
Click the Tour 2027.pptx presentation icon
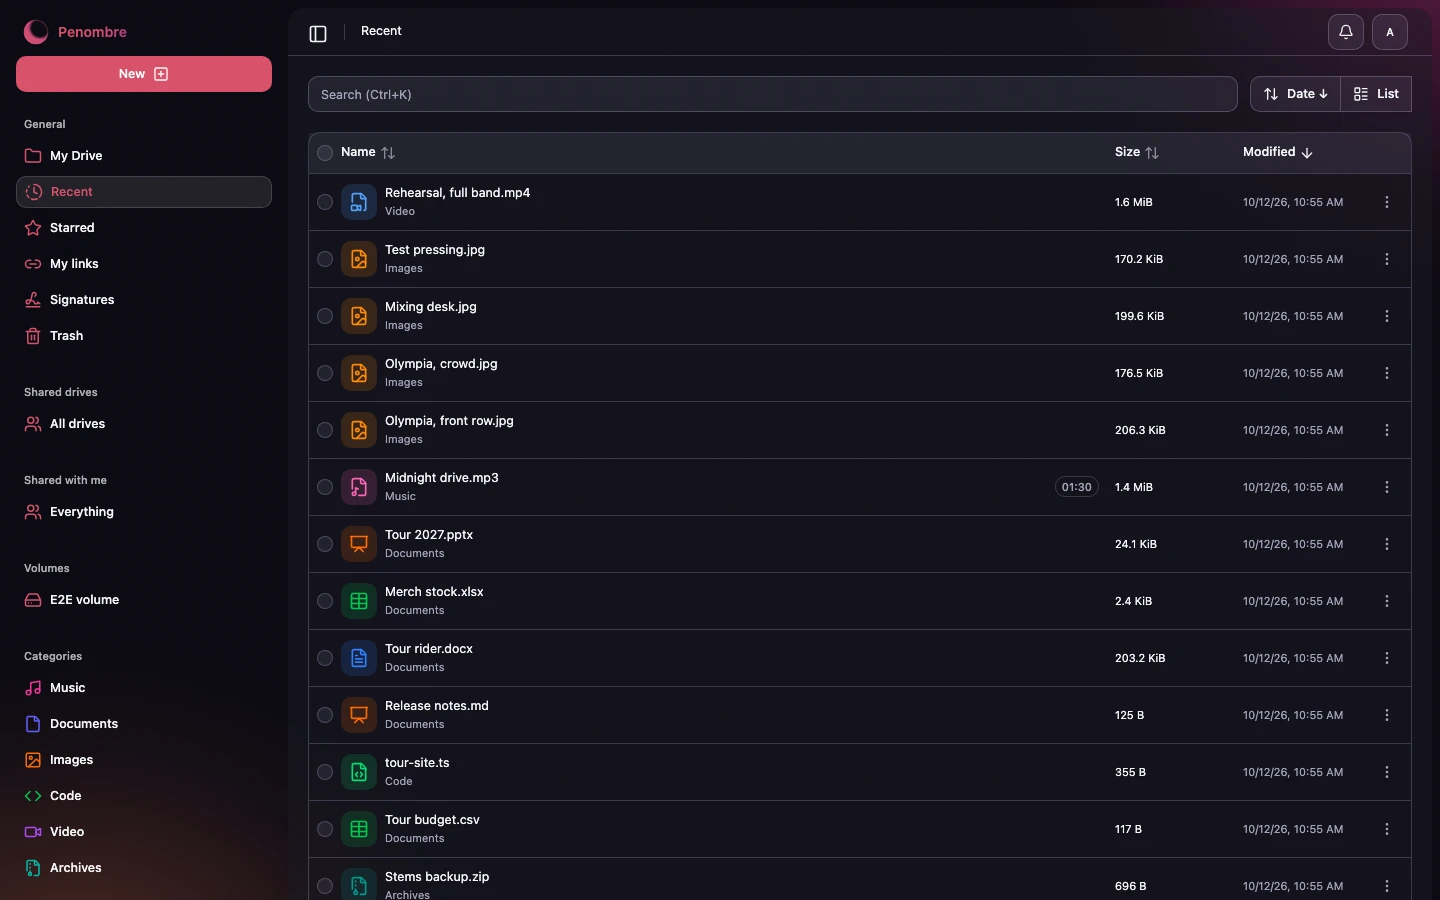[x=359, y=544]
